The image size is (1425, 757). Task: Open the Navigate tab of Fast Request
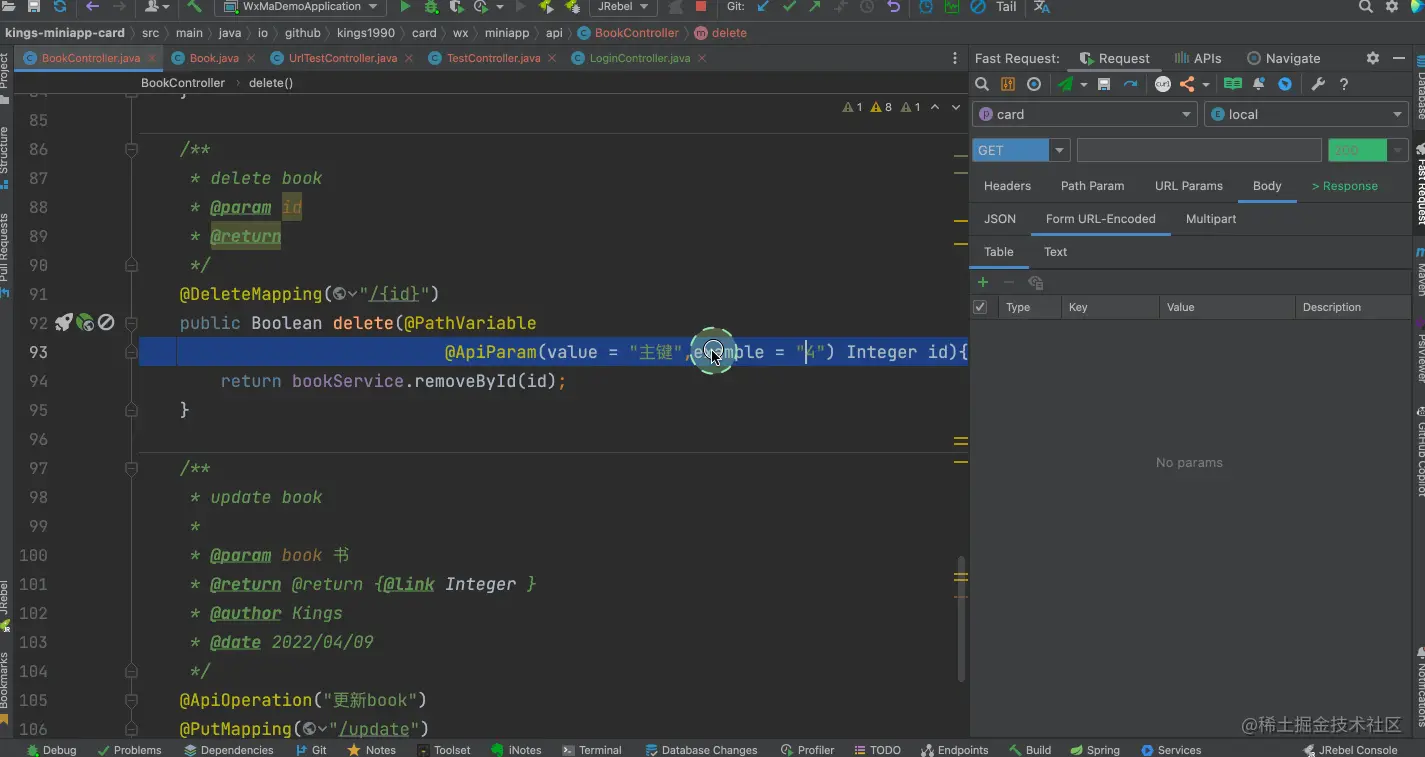pyautogui.click(x=1283, y=58)
